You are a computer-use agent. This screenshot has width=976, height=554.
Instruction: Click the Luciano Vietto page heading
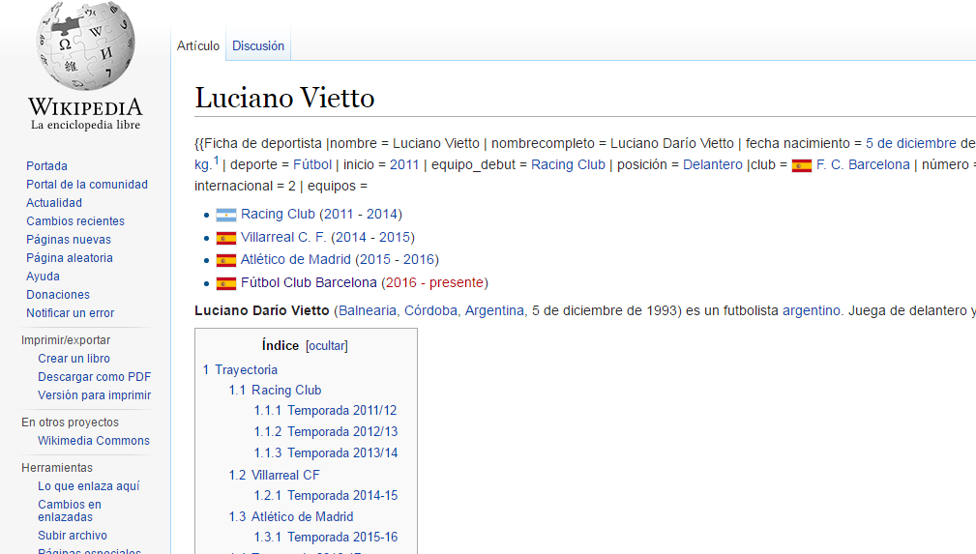coord(284,98)
